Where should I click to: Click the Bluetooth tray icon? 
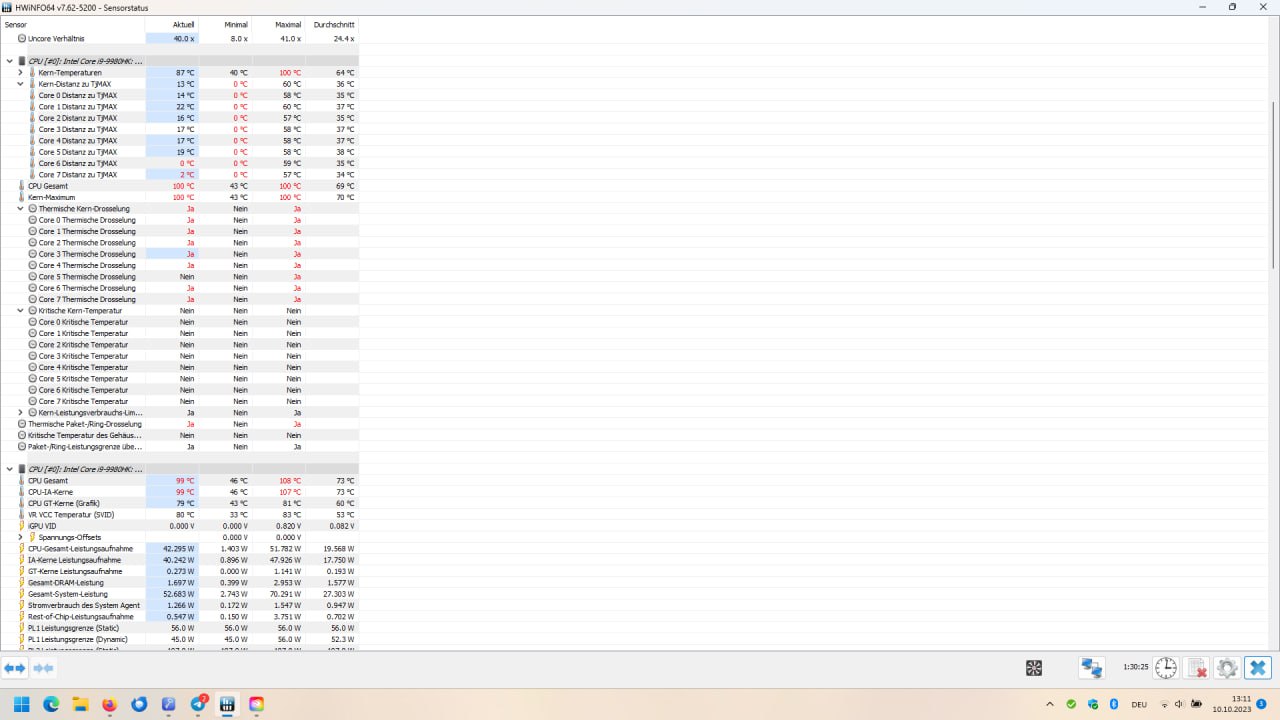(1114, 704)
